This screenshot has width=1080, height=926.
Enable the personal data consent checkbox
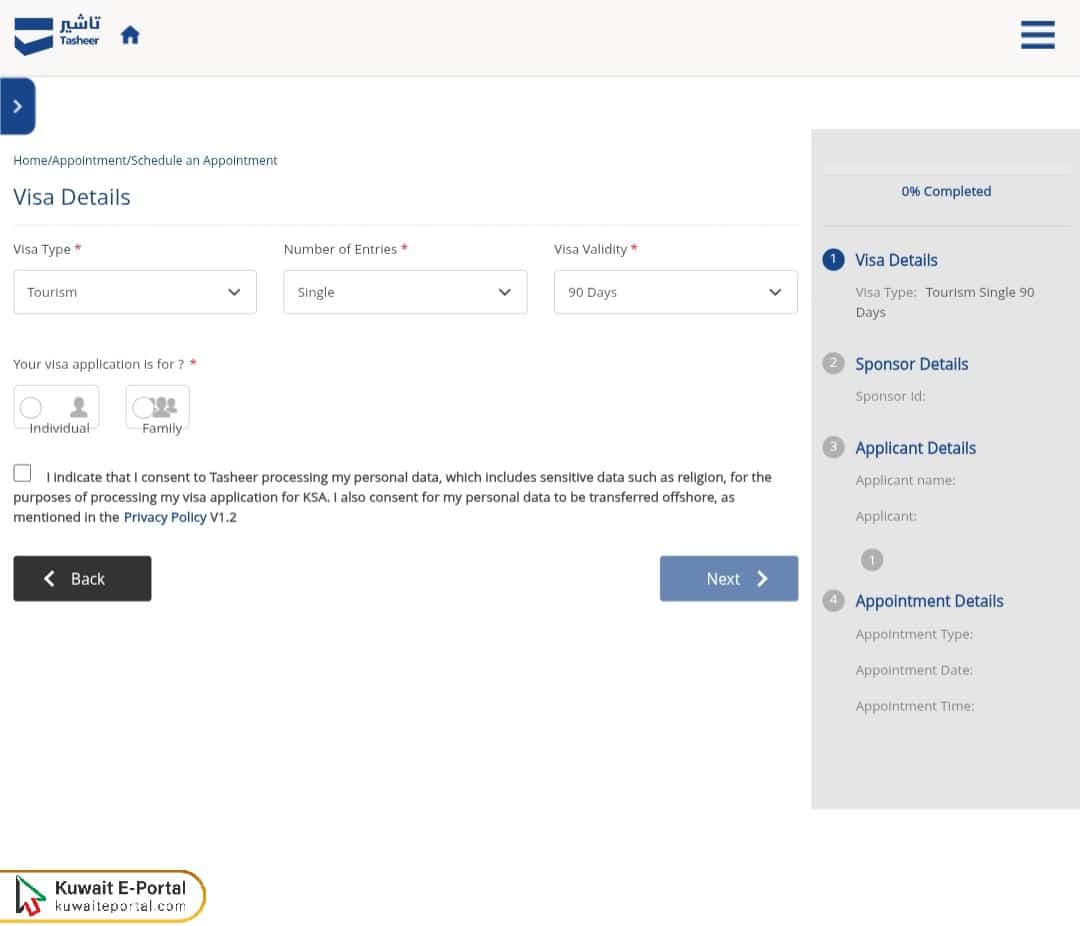tap(22, 472)
